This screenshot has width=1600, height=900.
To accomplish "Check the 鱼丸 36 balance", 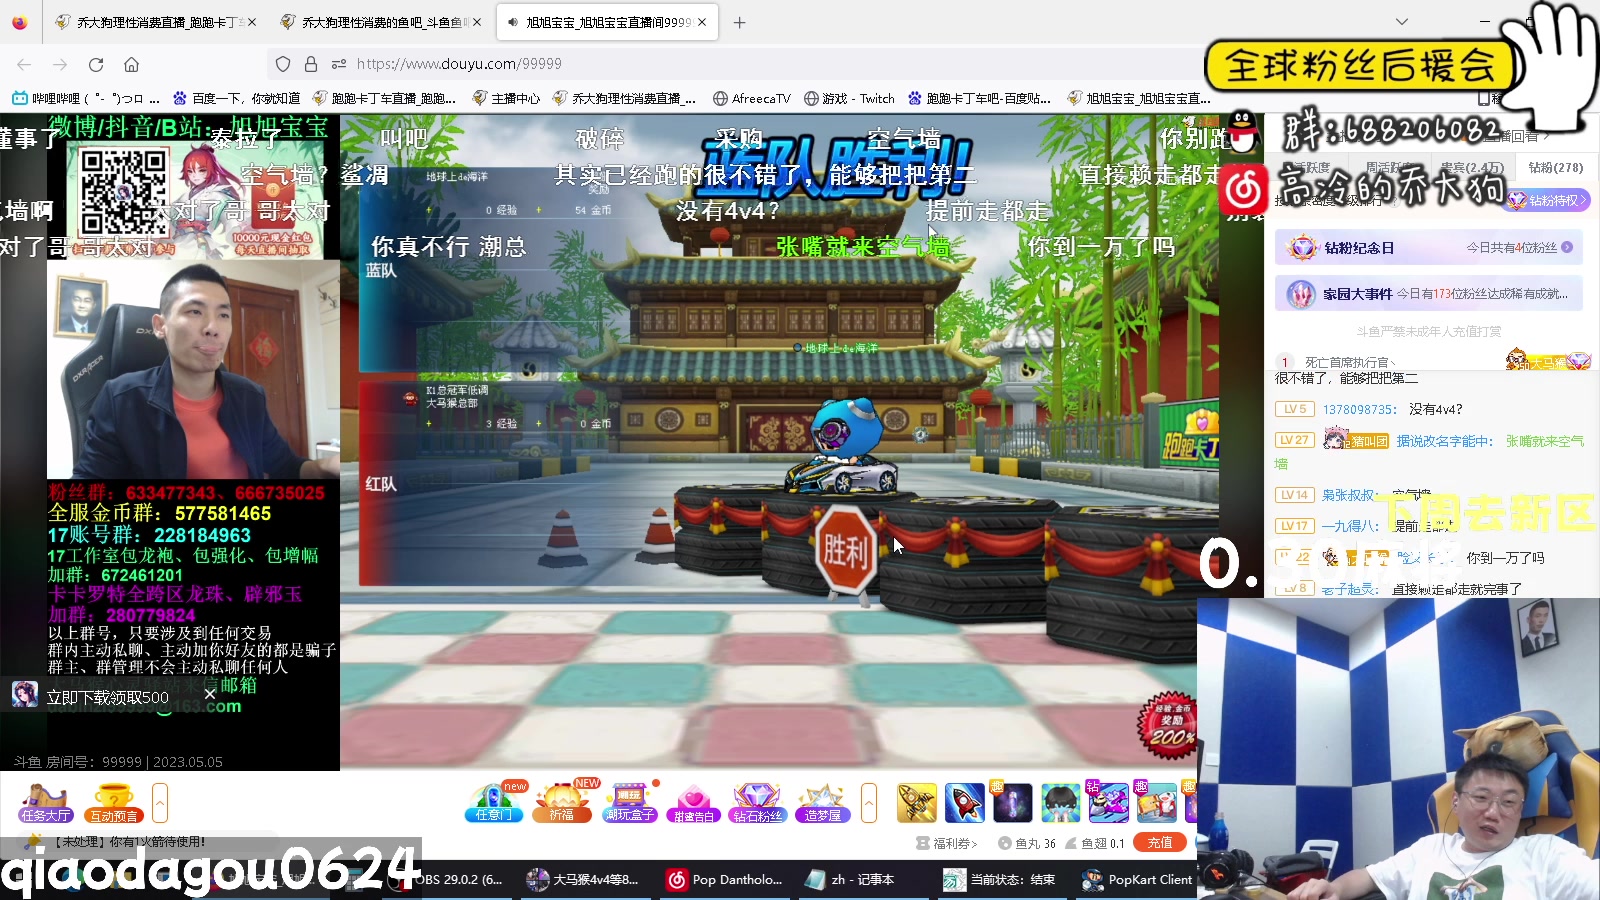I will [1028, 844].
